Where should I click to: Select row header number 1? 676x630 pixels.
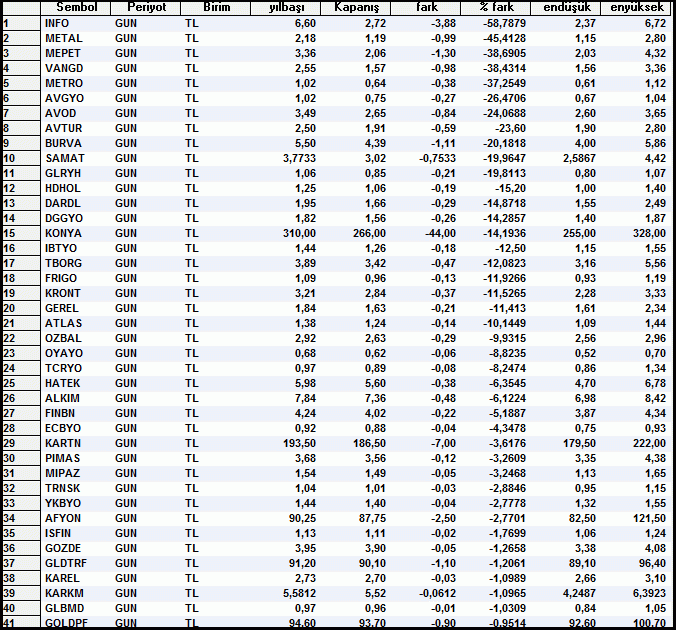click(21, 24)
